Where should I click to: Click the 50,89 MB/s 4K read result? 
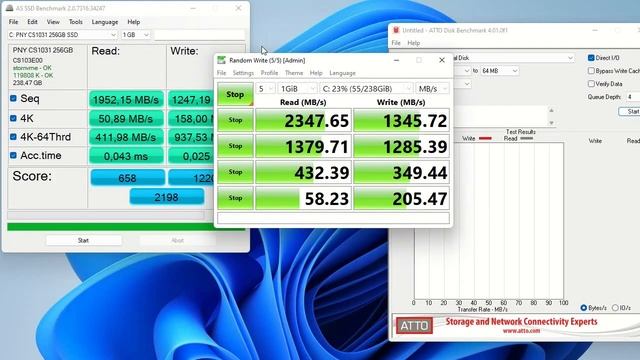point(126,119)
